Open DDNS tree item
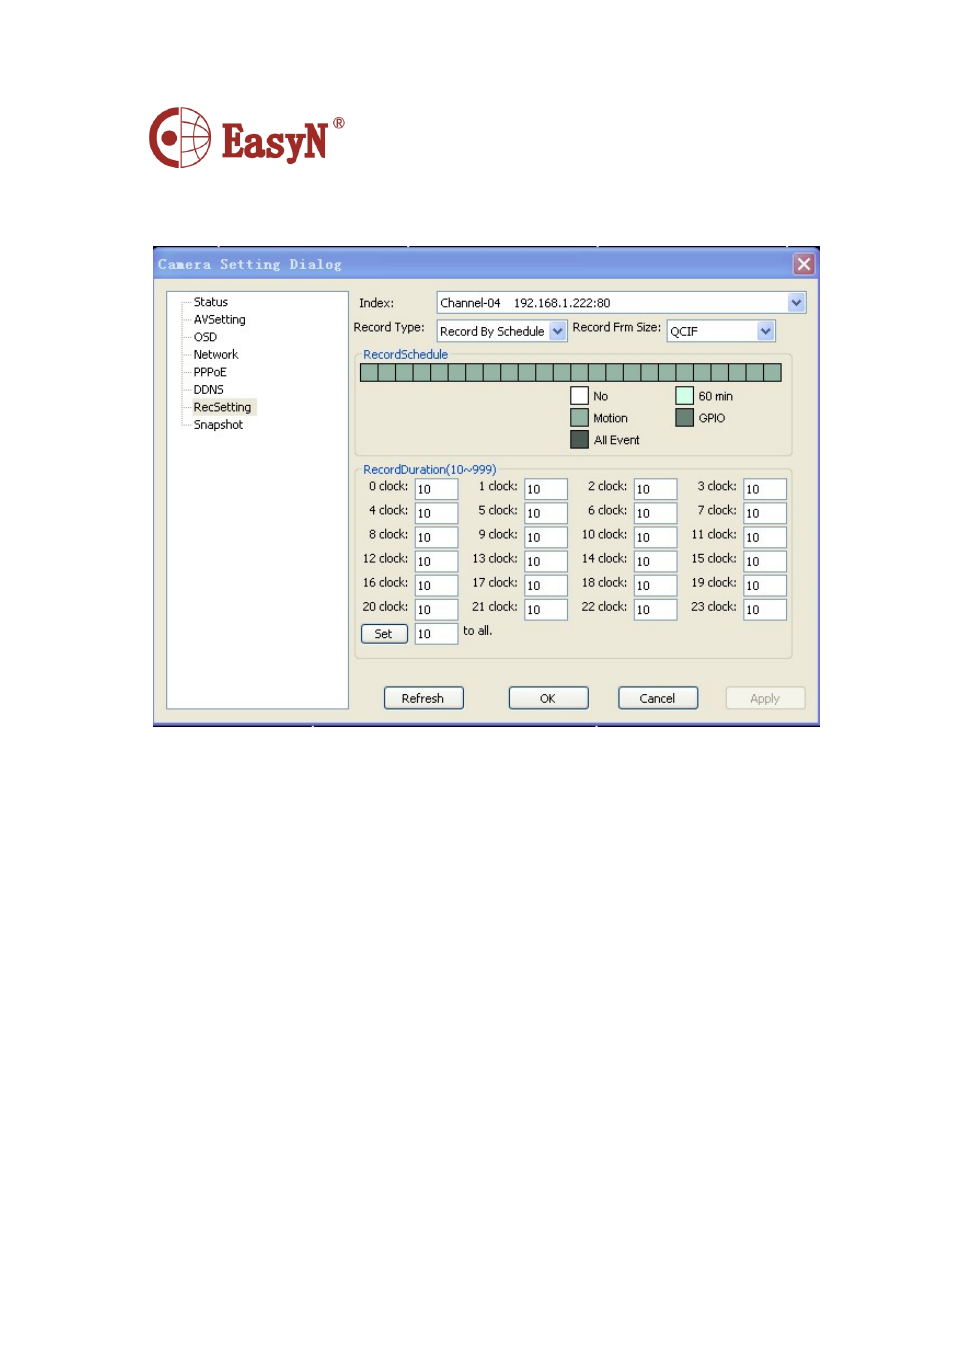This screenshot has height=1350, width=954. [x=209, y=390]
